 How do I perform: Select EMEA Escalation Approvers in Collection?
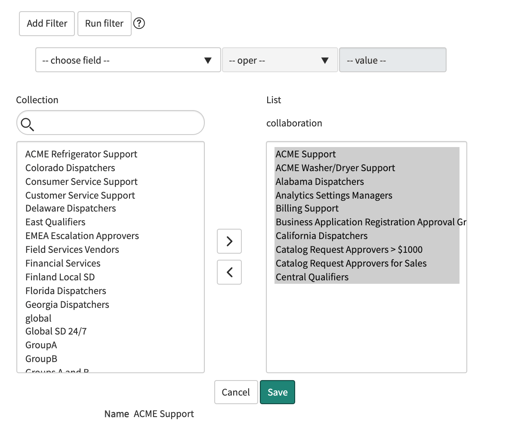(x=82, y=236)
